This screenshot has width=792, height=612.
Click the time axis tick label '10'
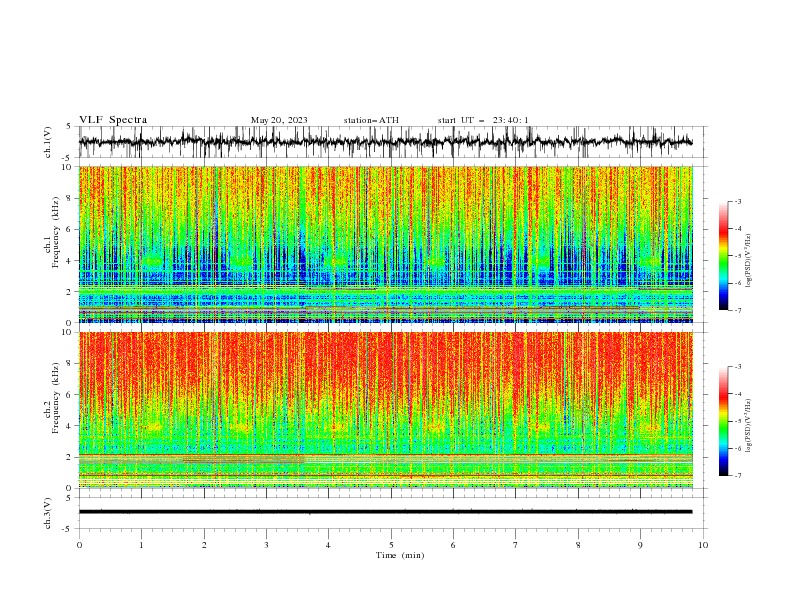pos(703,545)
